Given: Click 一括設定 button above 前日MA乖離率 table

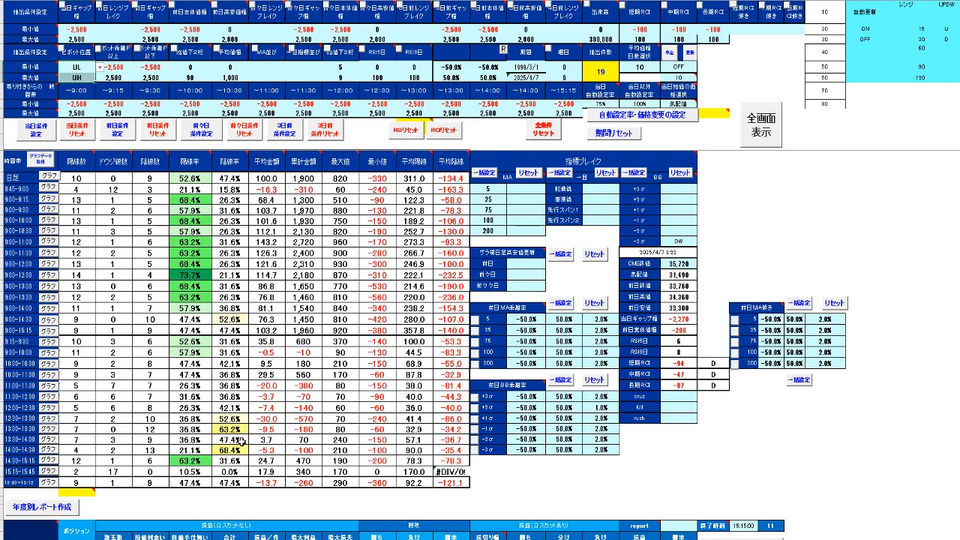Looking at the screenshot, I should 560,302.
